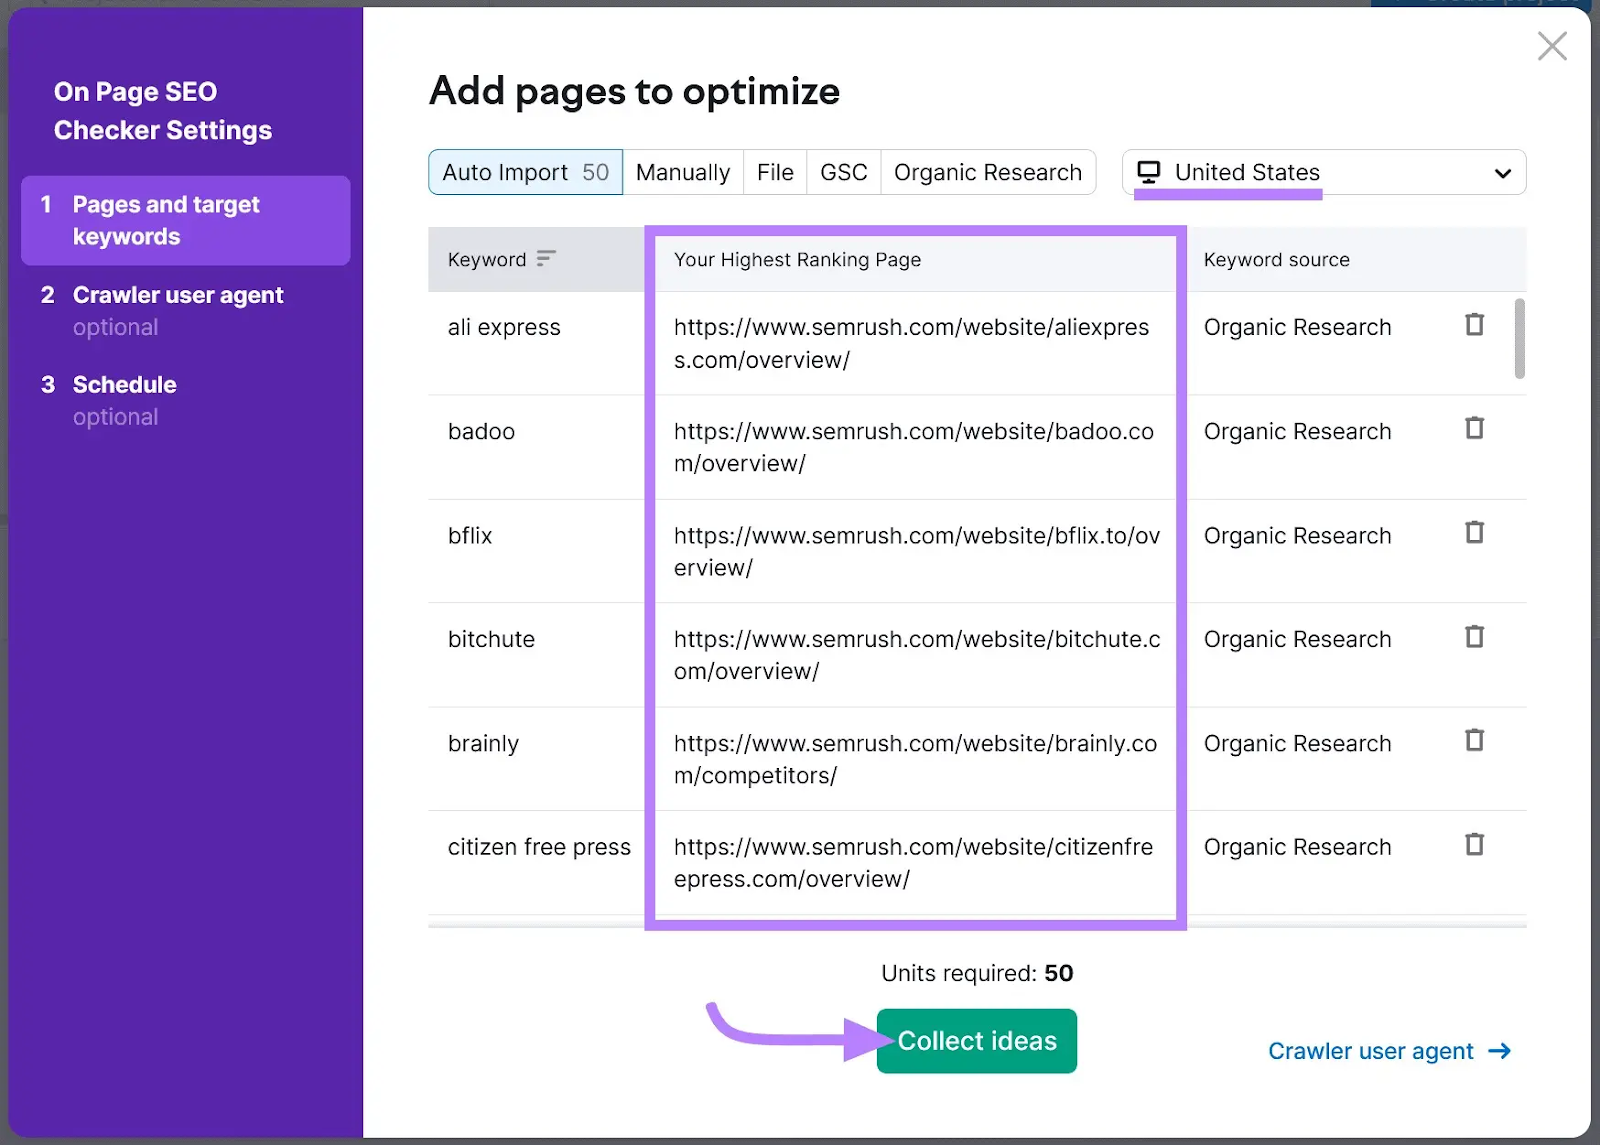Switch to the File import tab

(x=774, y=171)
